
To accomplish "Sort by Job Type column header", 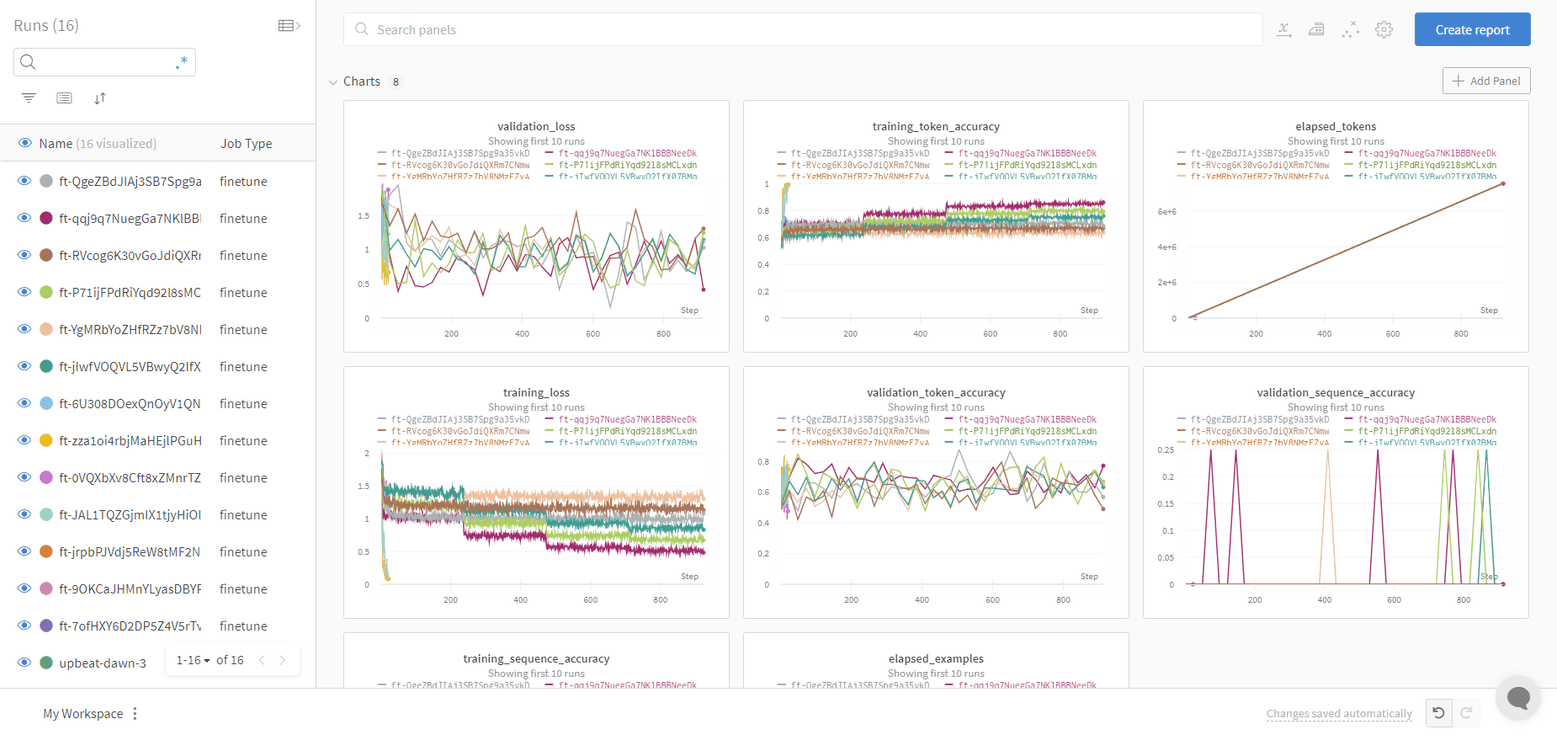I will coord(246,144).
